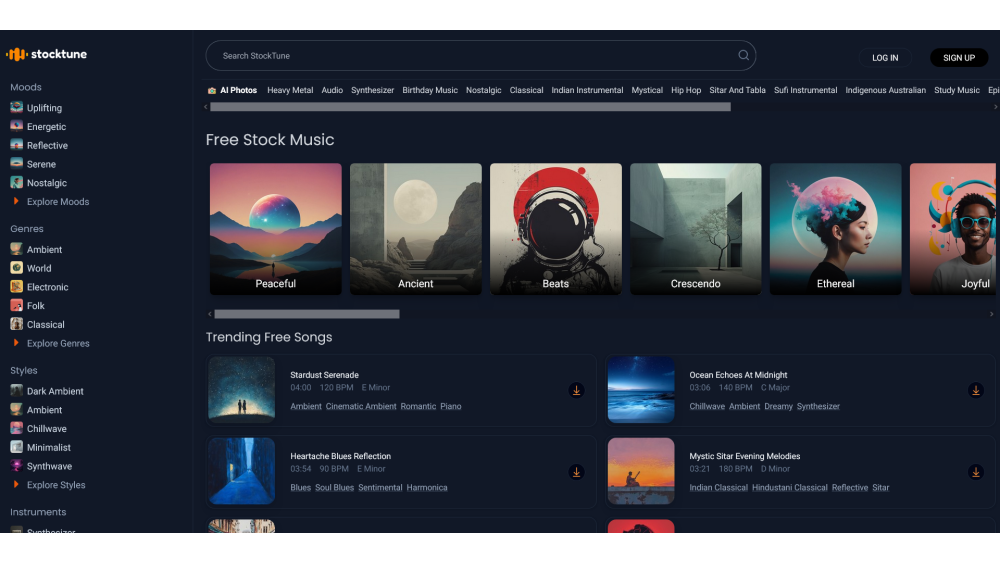1000x563 pixels.
Task: Click the StockTune logo
Action: pyautogui.click(x=47, y=54)
